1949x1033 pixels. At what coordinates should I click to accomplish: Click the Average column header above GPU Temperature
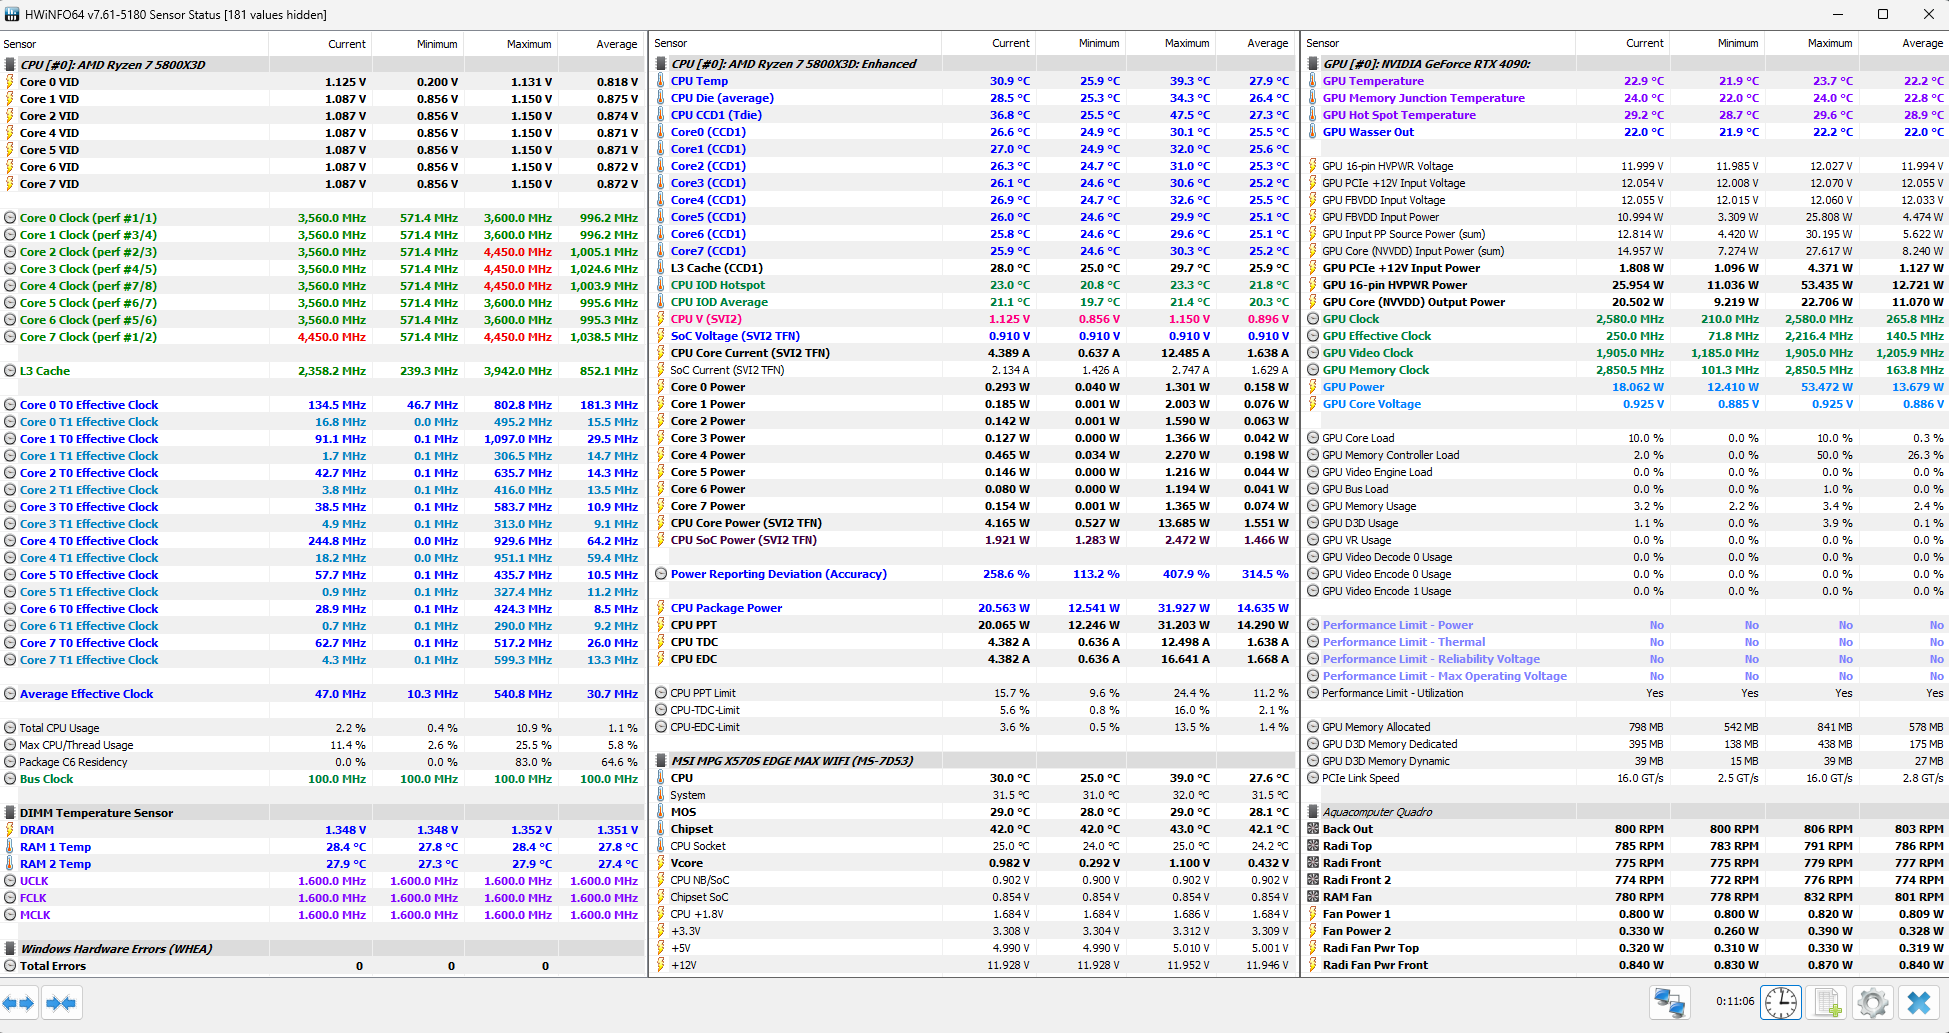pyautogui.click(x=1902, y=43)
